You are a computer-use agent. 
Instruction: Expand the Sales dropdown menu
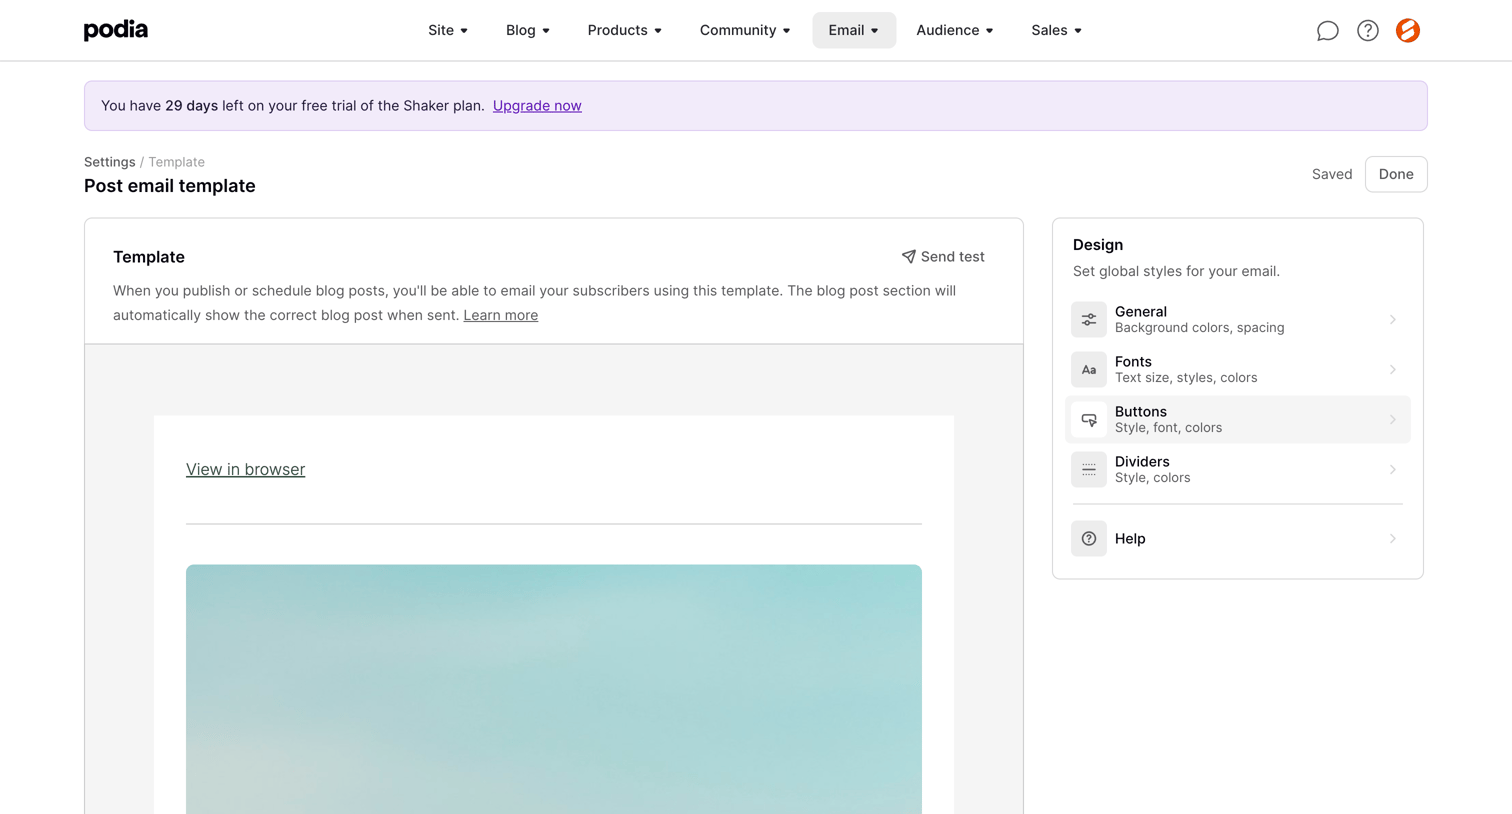coord(1057,31)
